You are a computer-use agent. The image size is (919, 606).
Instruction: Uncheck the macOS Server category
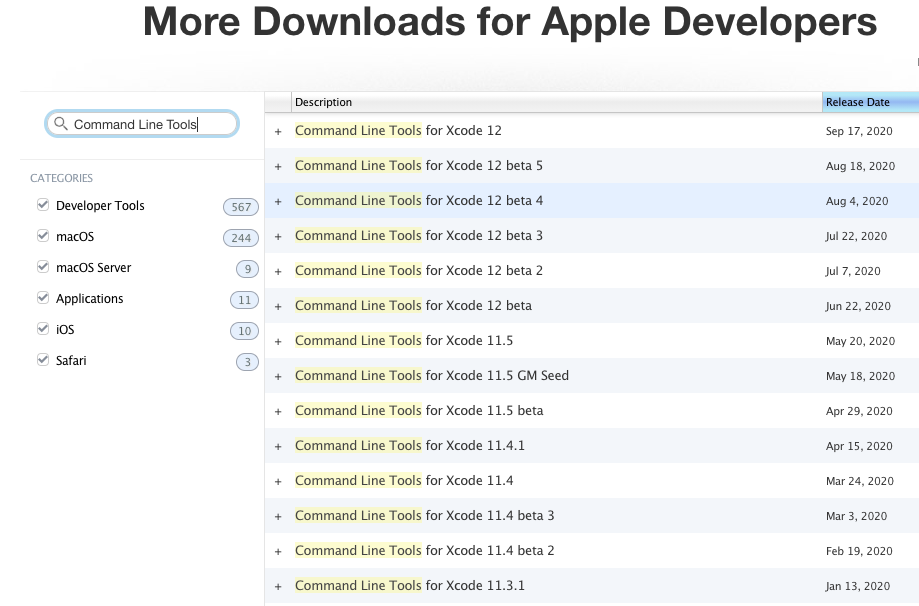(43, 267)
